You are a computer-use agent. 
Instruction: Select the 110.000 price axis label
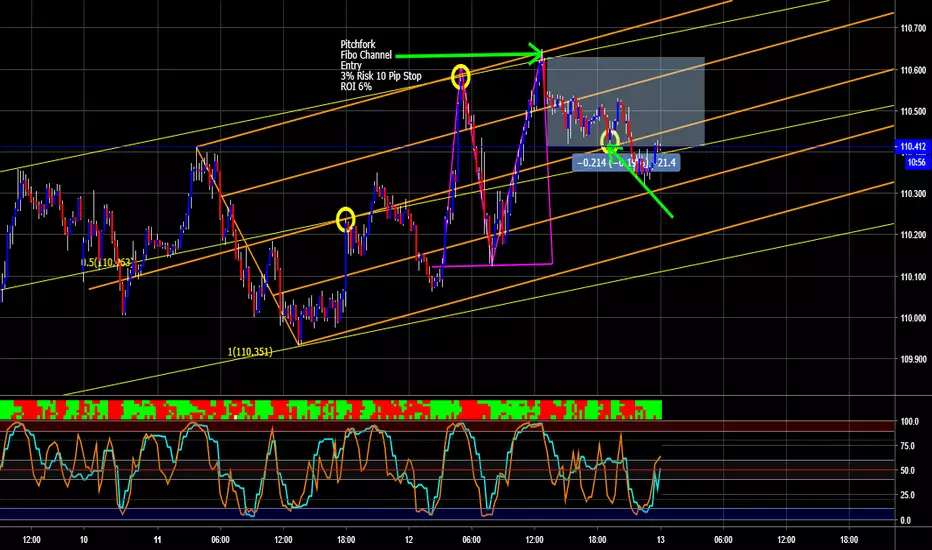coord(913,318)
